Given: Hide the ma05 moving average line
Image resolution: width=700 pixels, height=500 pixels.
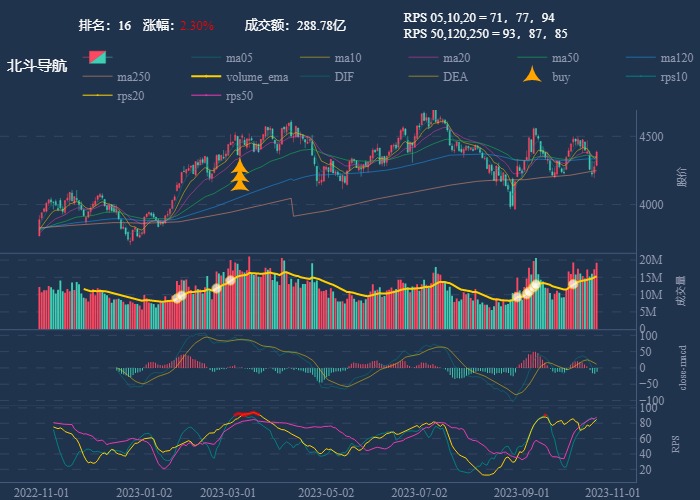Looking at the screenshot, I should coord(206,58).
